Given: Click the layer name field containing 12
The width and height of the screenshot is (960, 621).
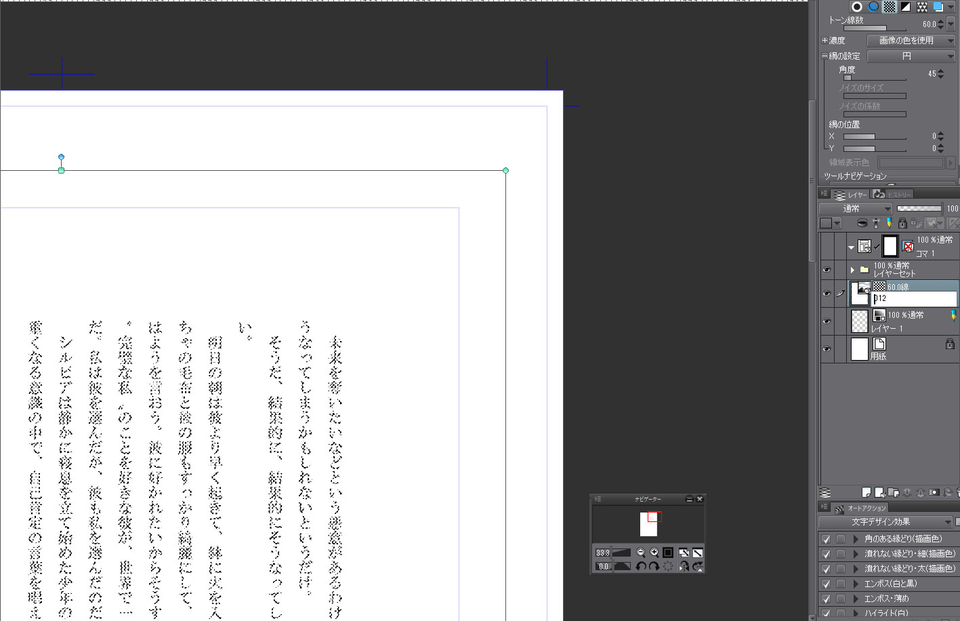Looking at the screenshot, I should point(913,299).
